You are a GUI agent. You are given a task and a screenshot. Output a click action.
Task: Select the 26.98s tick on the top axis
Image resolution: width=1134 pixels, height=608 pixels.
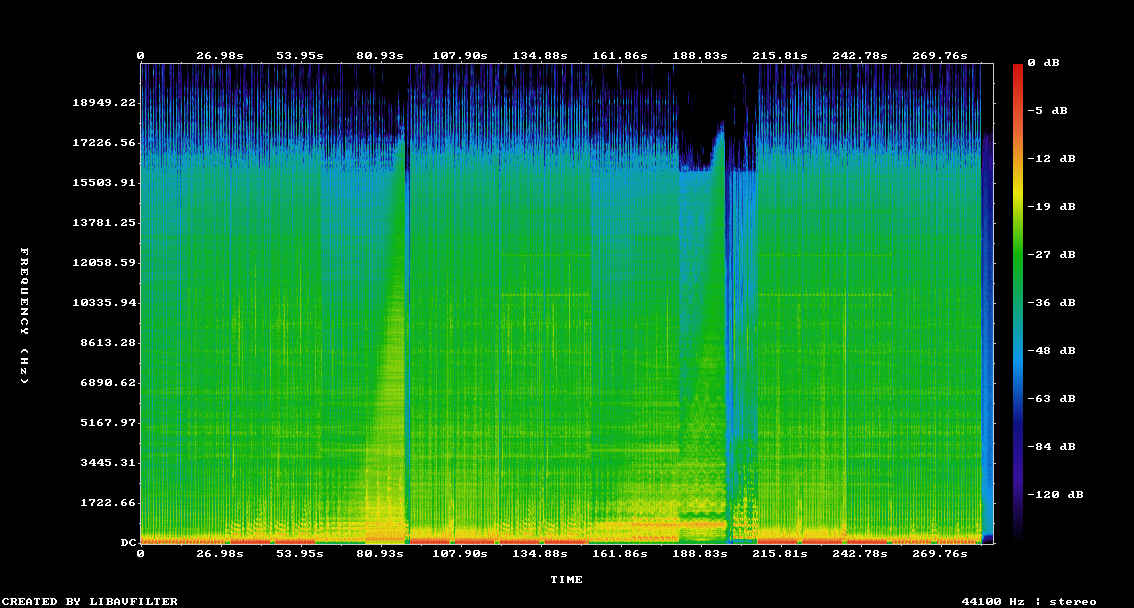(x=219, y=56)
